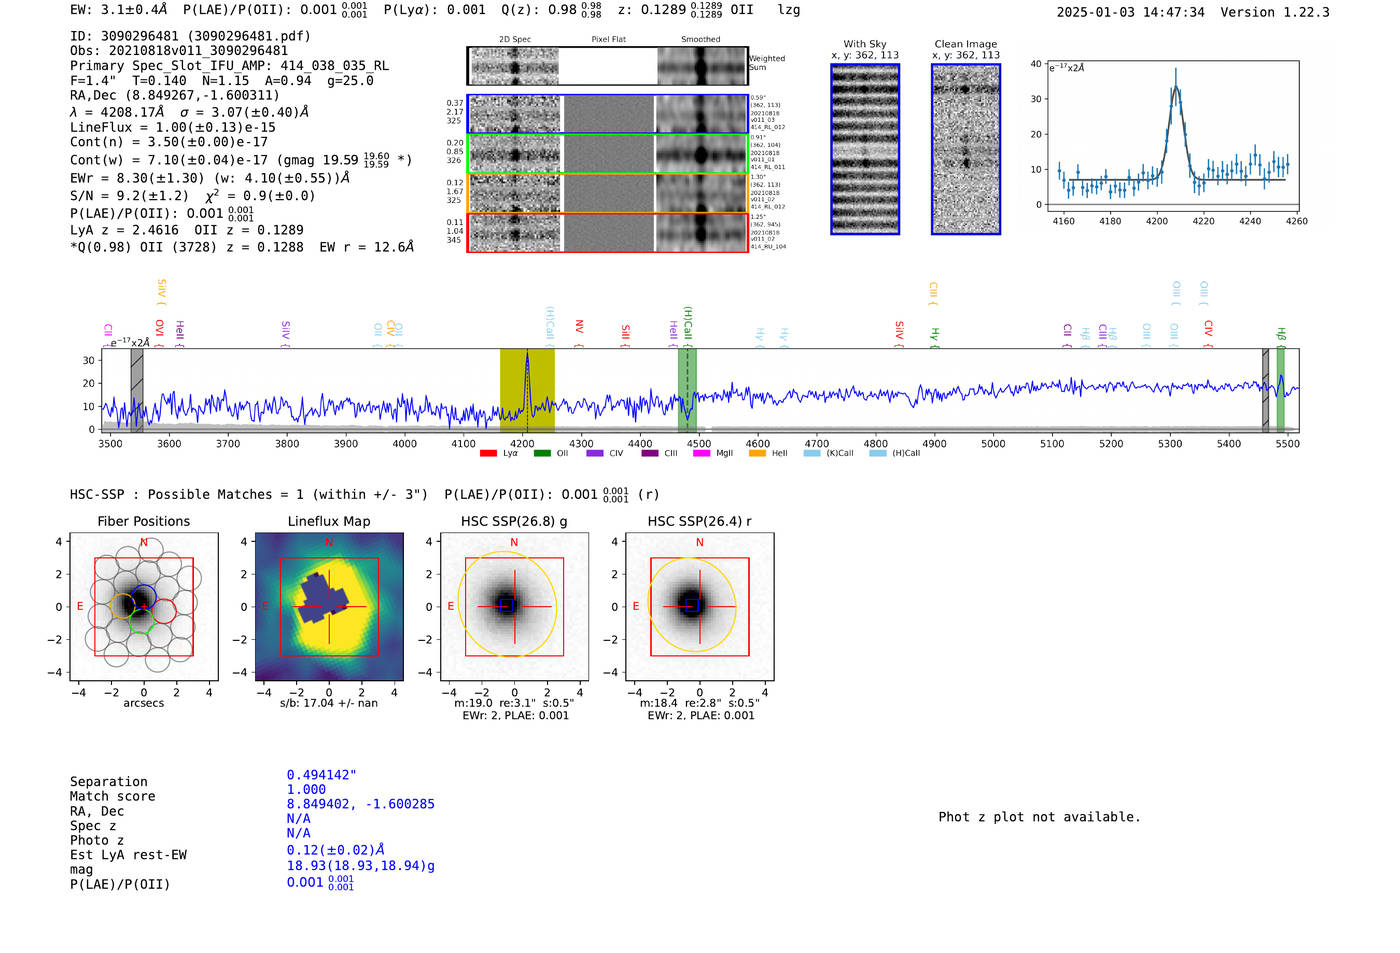Click the RA,Dec (8.849267,-1.600311) text
The height and width of the screenshot is (953, 1400).
point(175,96)
